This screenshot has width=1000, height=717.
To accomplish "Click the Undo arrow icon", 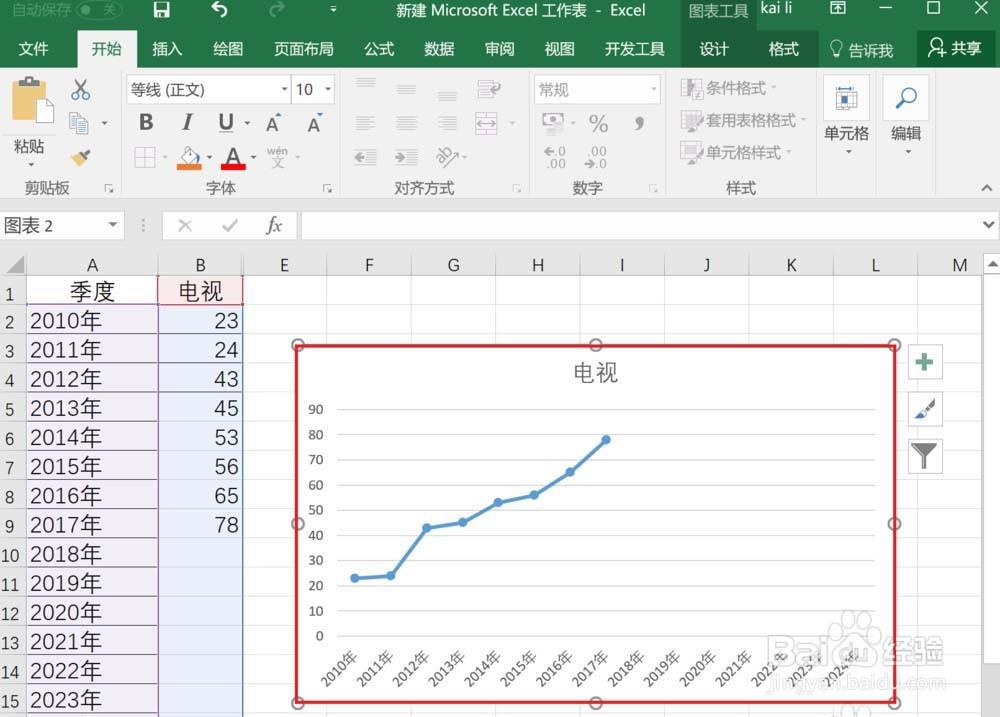I will 219,10.
